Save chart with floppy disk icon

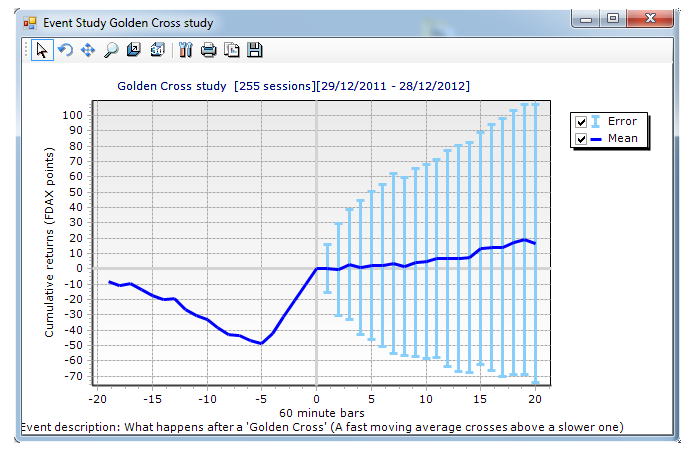click(254, 50)
